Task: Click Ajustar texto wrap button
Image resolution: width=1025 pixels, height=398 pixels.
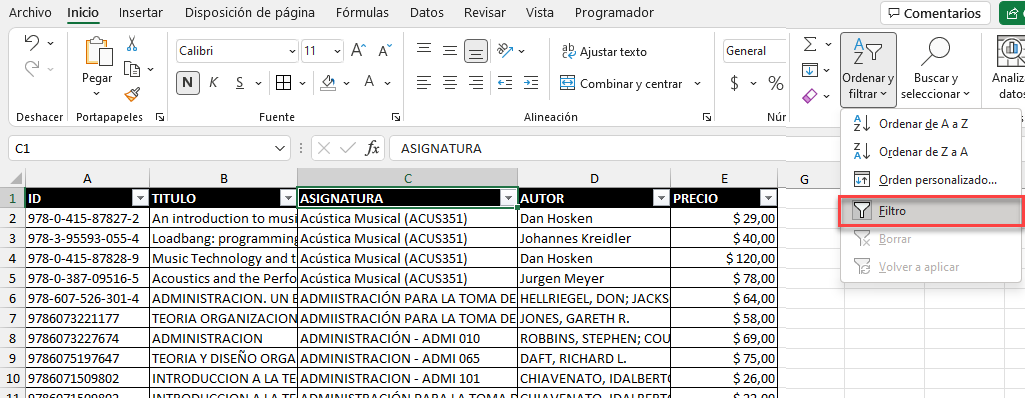Action: [x=604, y=52]
